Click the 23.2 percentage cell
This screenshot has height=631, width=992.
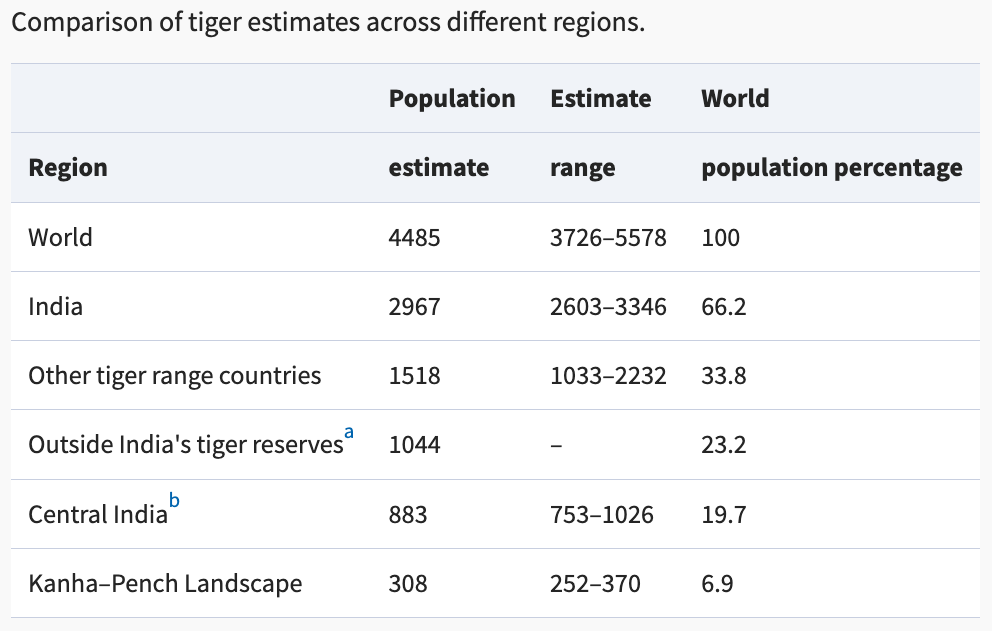point(724,445)
